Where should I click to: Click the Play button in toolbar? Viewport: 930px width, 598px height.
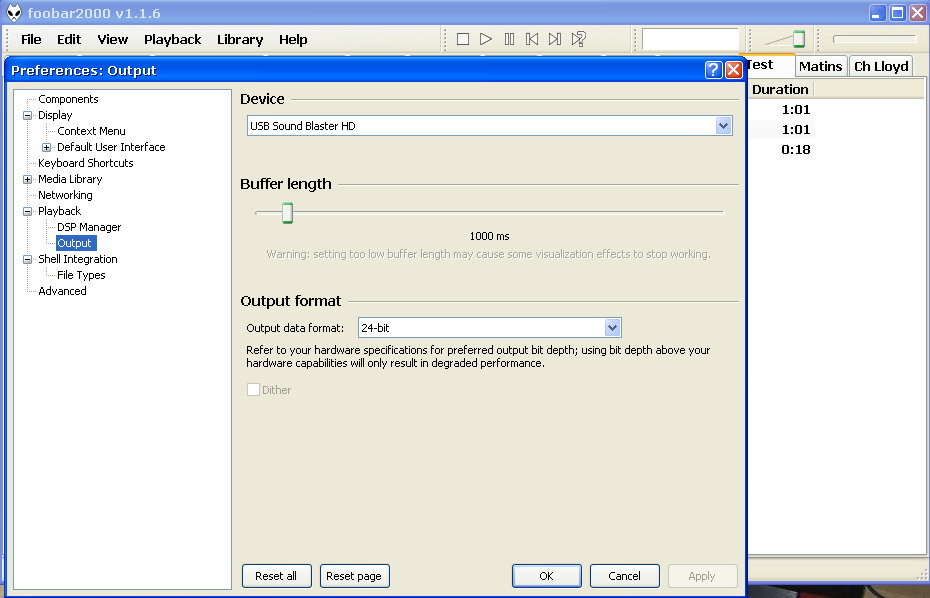coord(486,39)
